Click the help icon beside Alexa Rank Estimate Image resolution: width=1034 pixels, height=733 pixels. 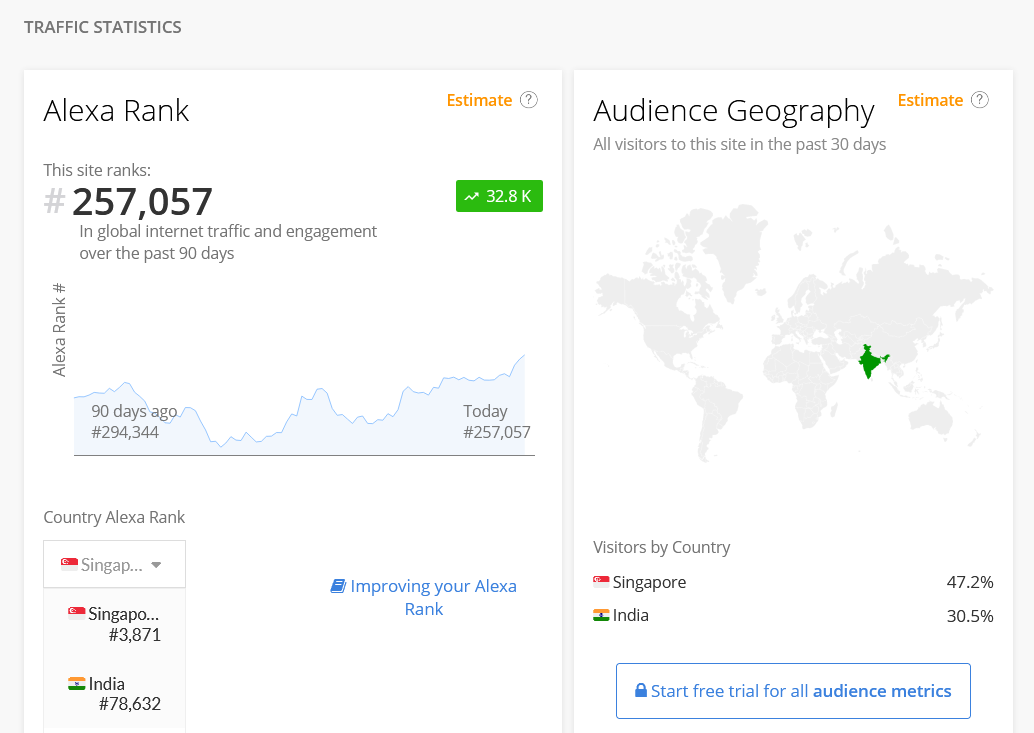[529, 100]
